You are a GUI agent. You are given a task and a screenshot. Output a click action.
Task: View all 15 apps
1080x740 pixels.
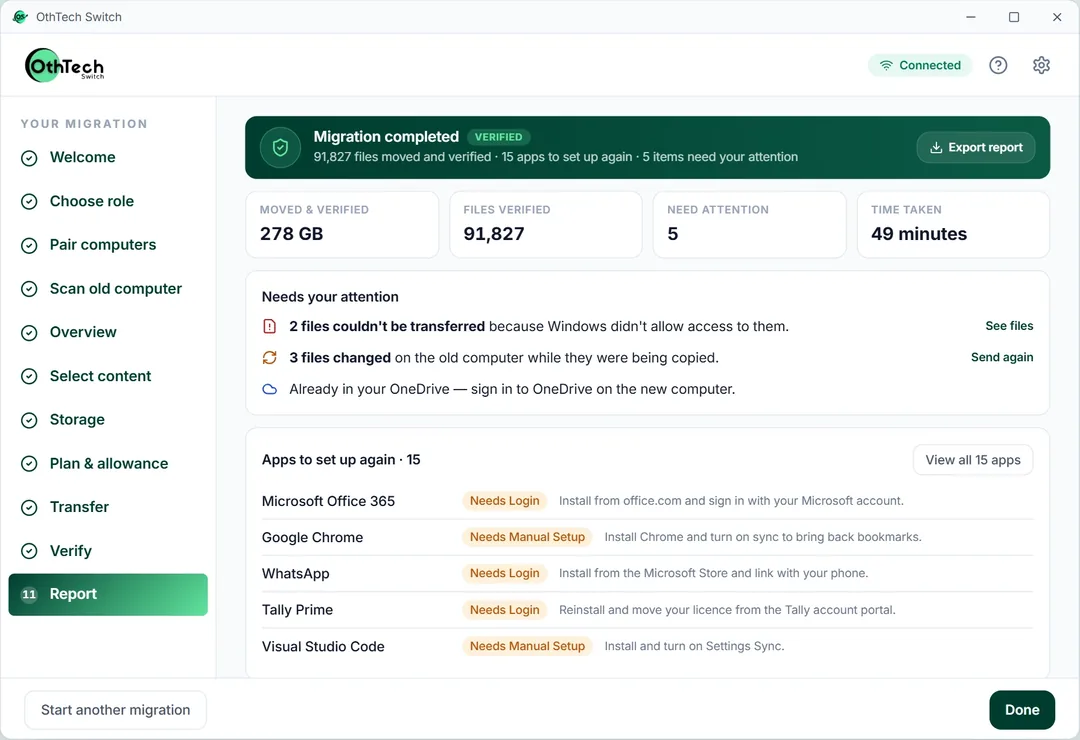point(973,460)
